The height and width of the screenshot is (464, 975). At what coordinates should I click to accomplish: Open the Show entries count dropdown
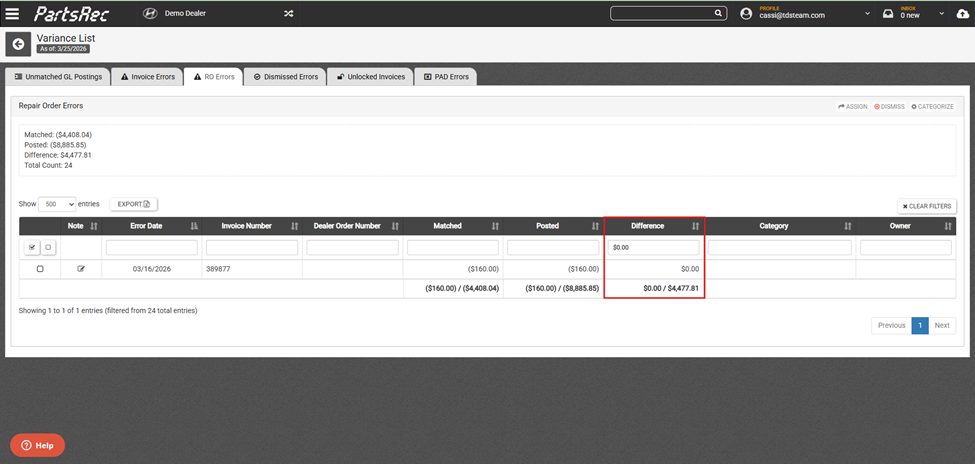[x=57, y=204]
